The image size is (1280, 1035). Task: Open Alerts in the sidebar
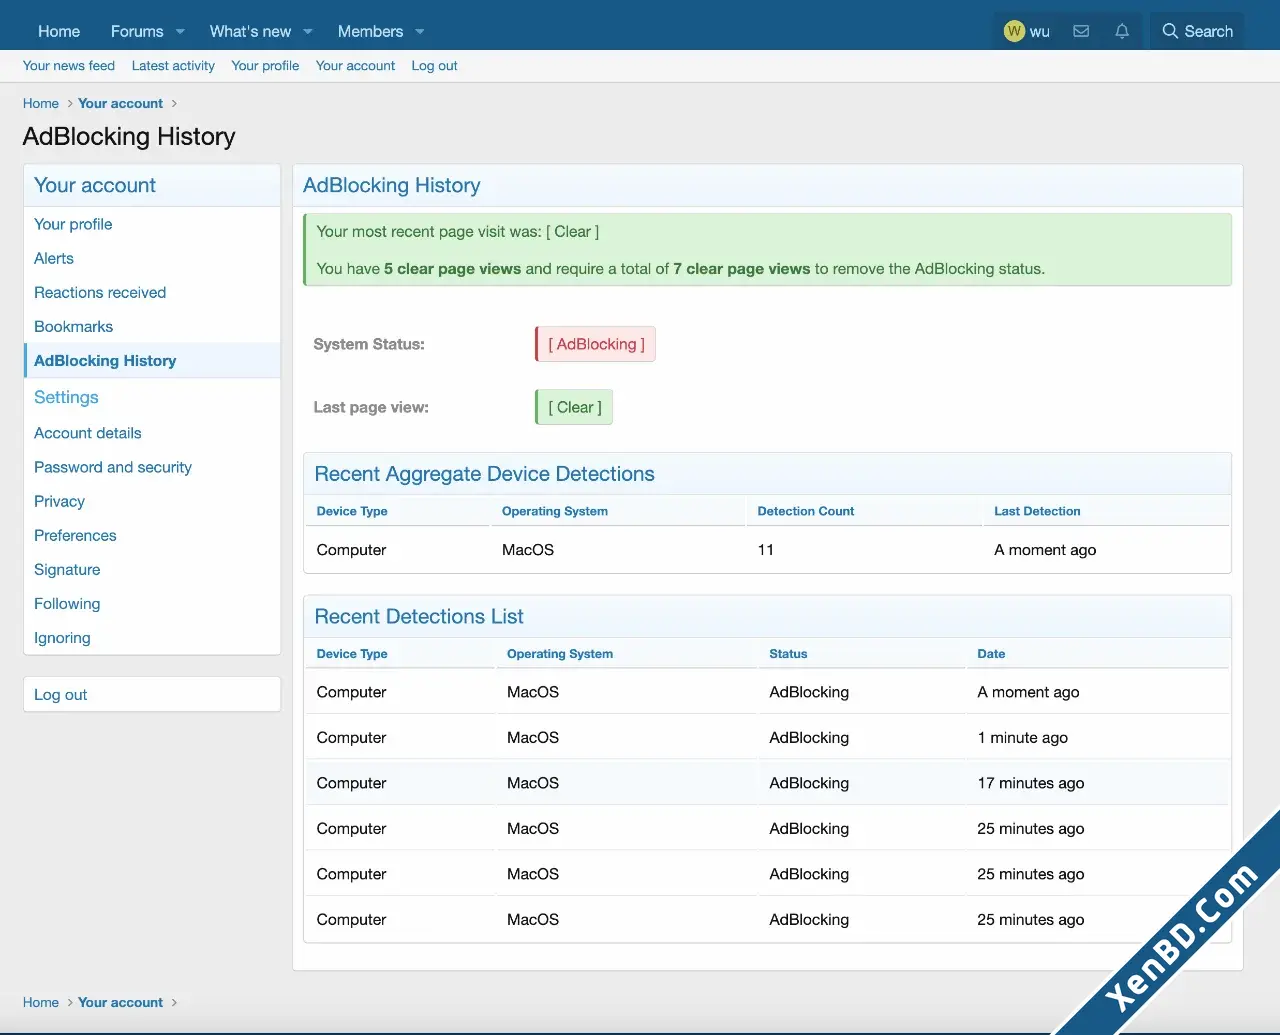coord(152,258)
